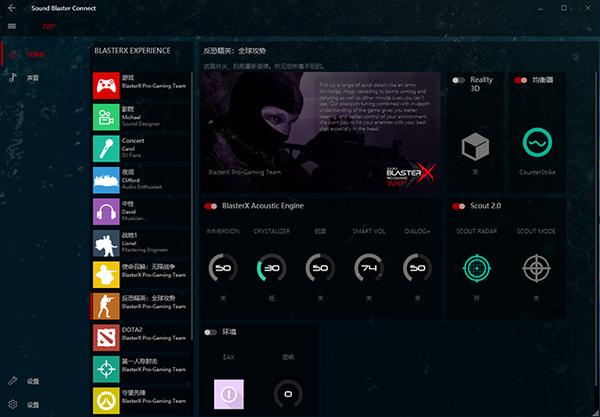Select the green movie camera profile icon

106,117
